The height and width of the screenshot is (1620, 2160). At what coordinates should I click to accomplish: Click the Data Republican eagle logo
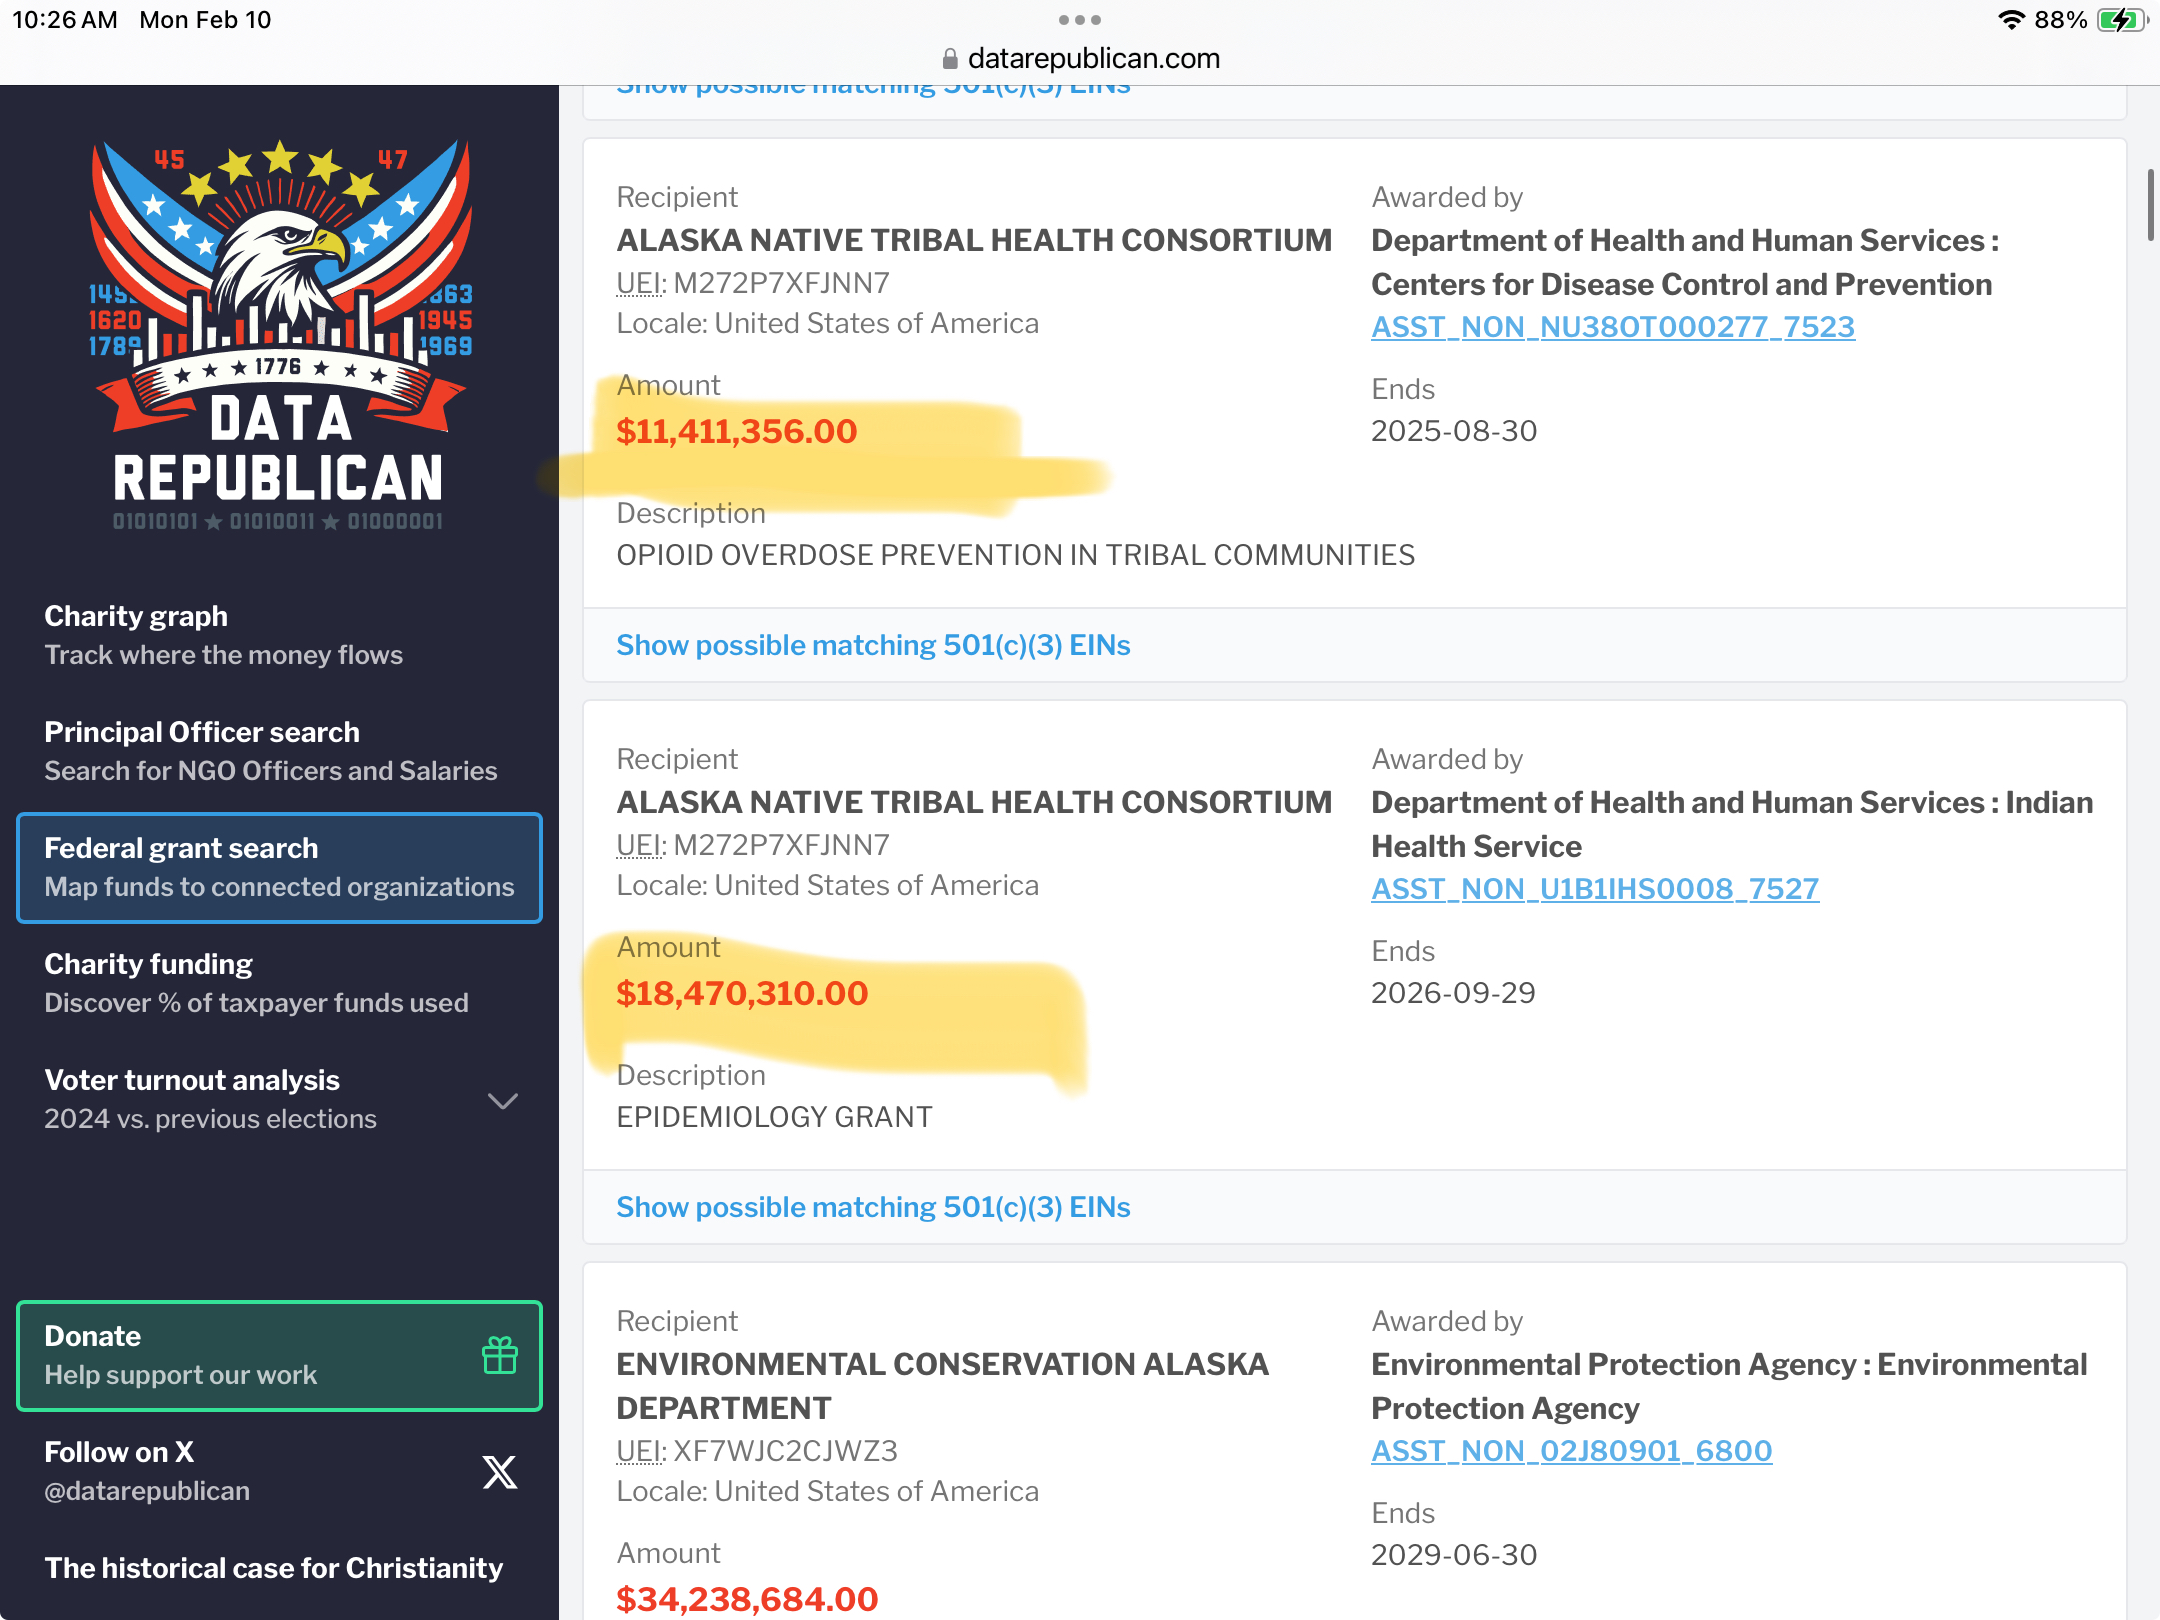coord(279,335)
